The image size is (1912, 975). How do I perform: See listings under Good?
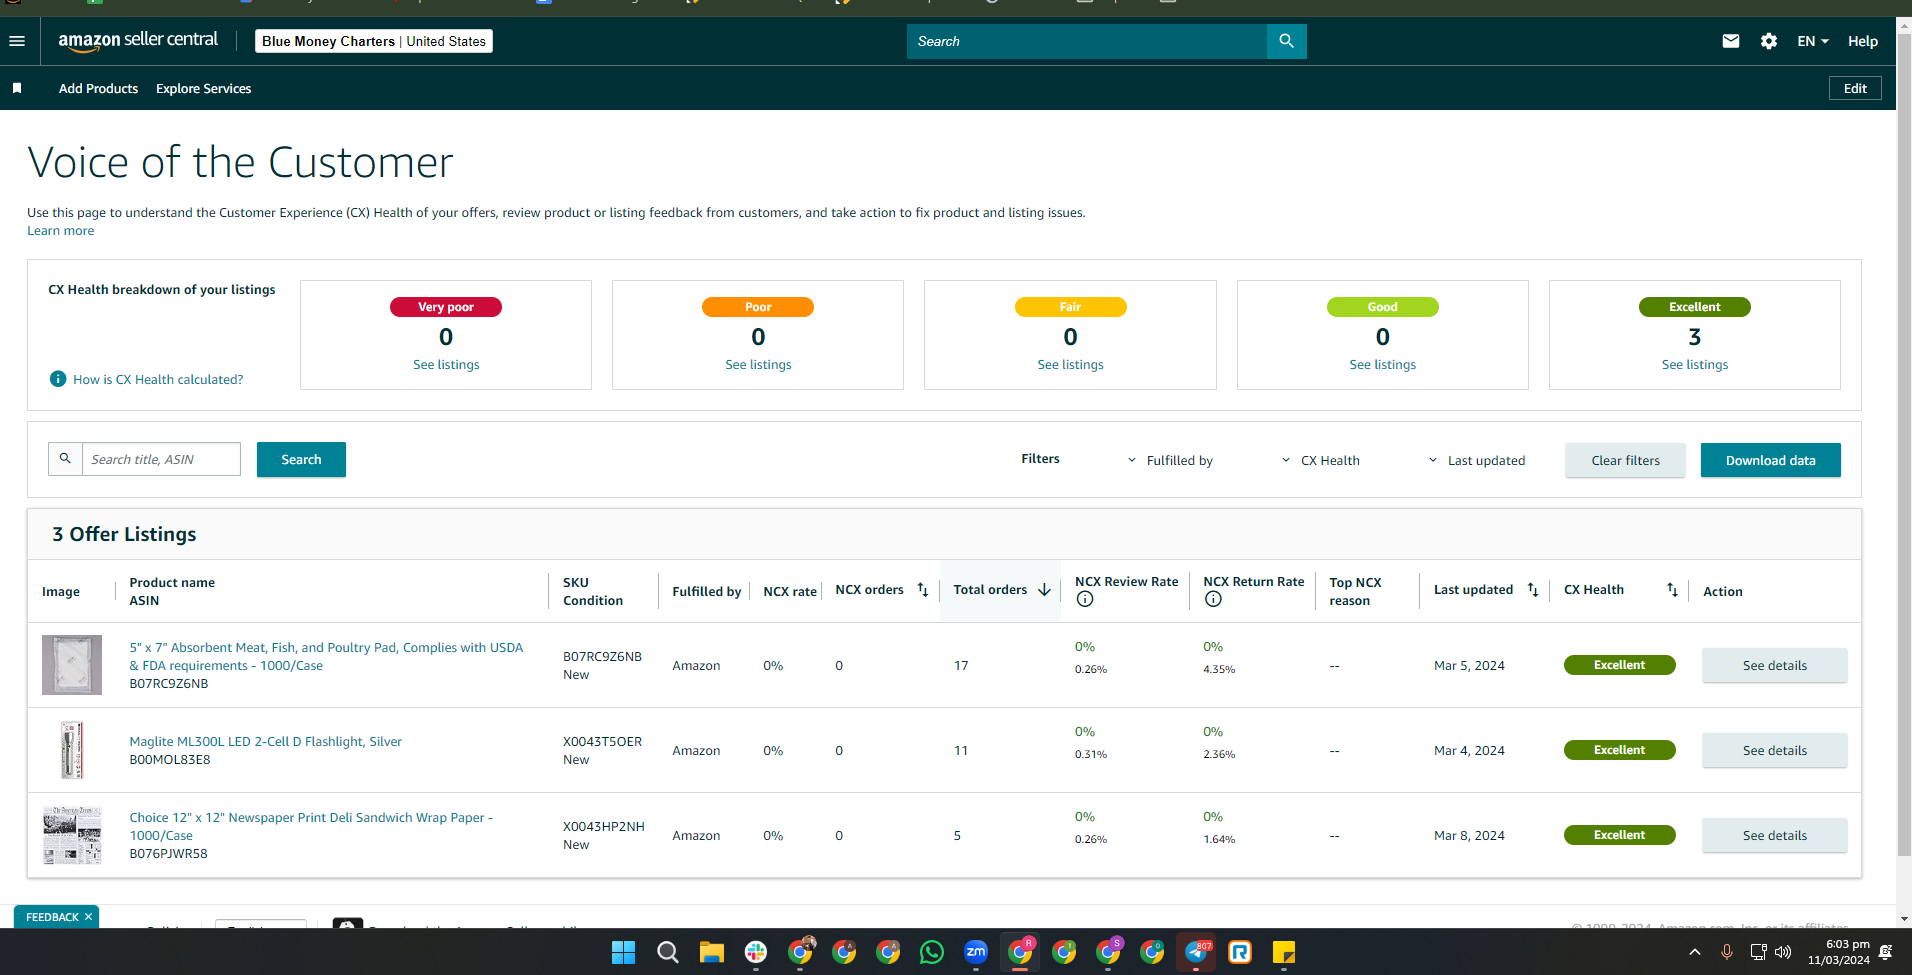point(1382,365)
